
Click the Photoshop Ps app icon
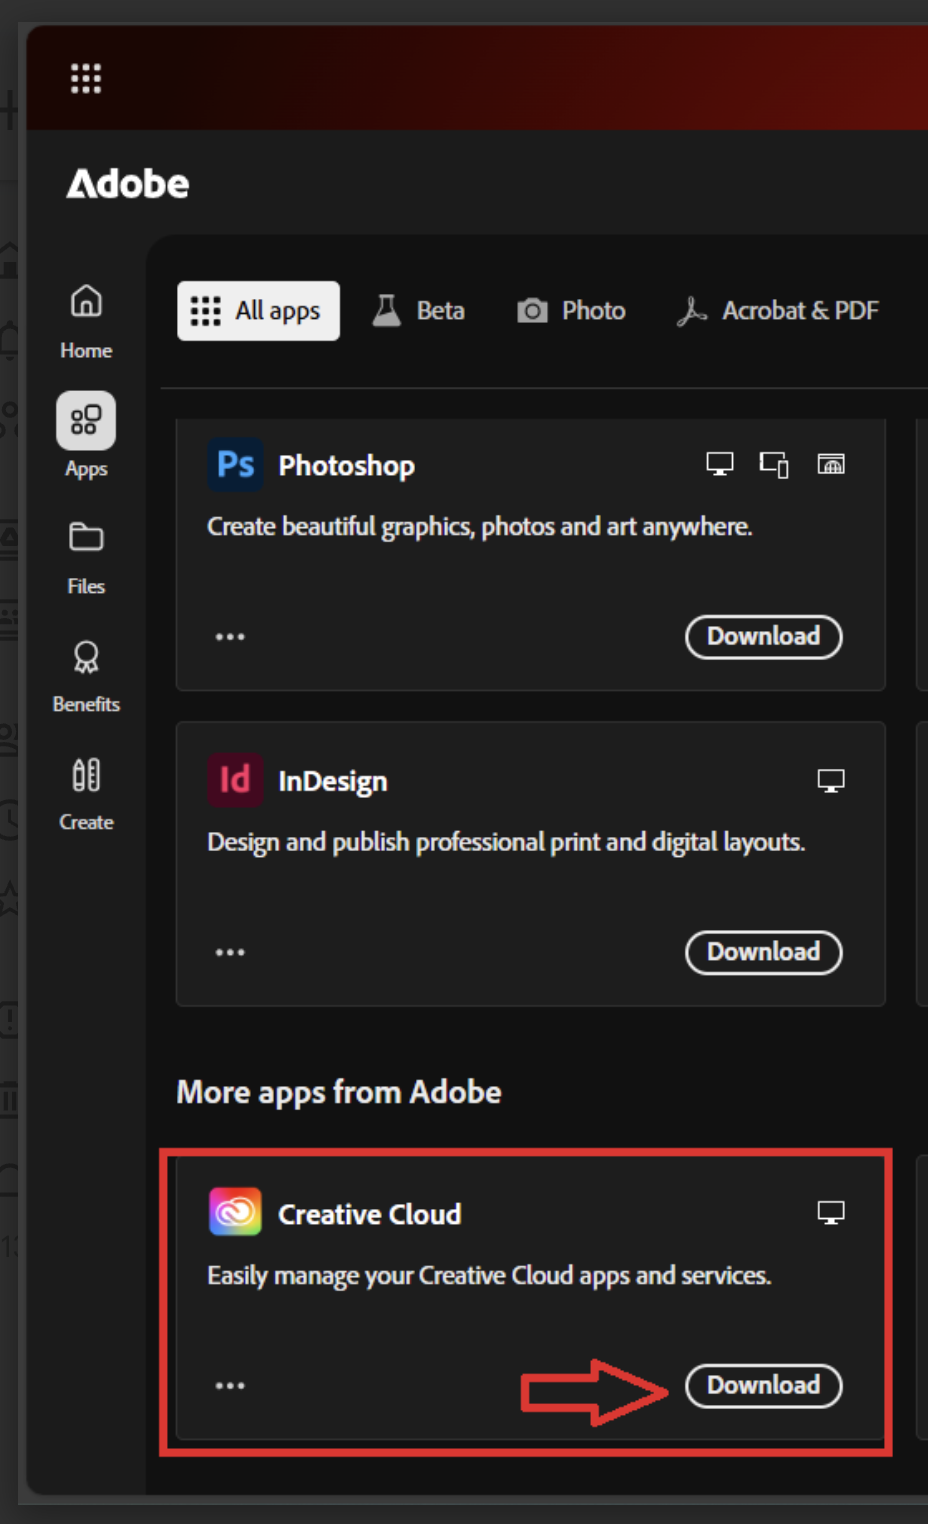pyautogui.click(x=234, y=464)
